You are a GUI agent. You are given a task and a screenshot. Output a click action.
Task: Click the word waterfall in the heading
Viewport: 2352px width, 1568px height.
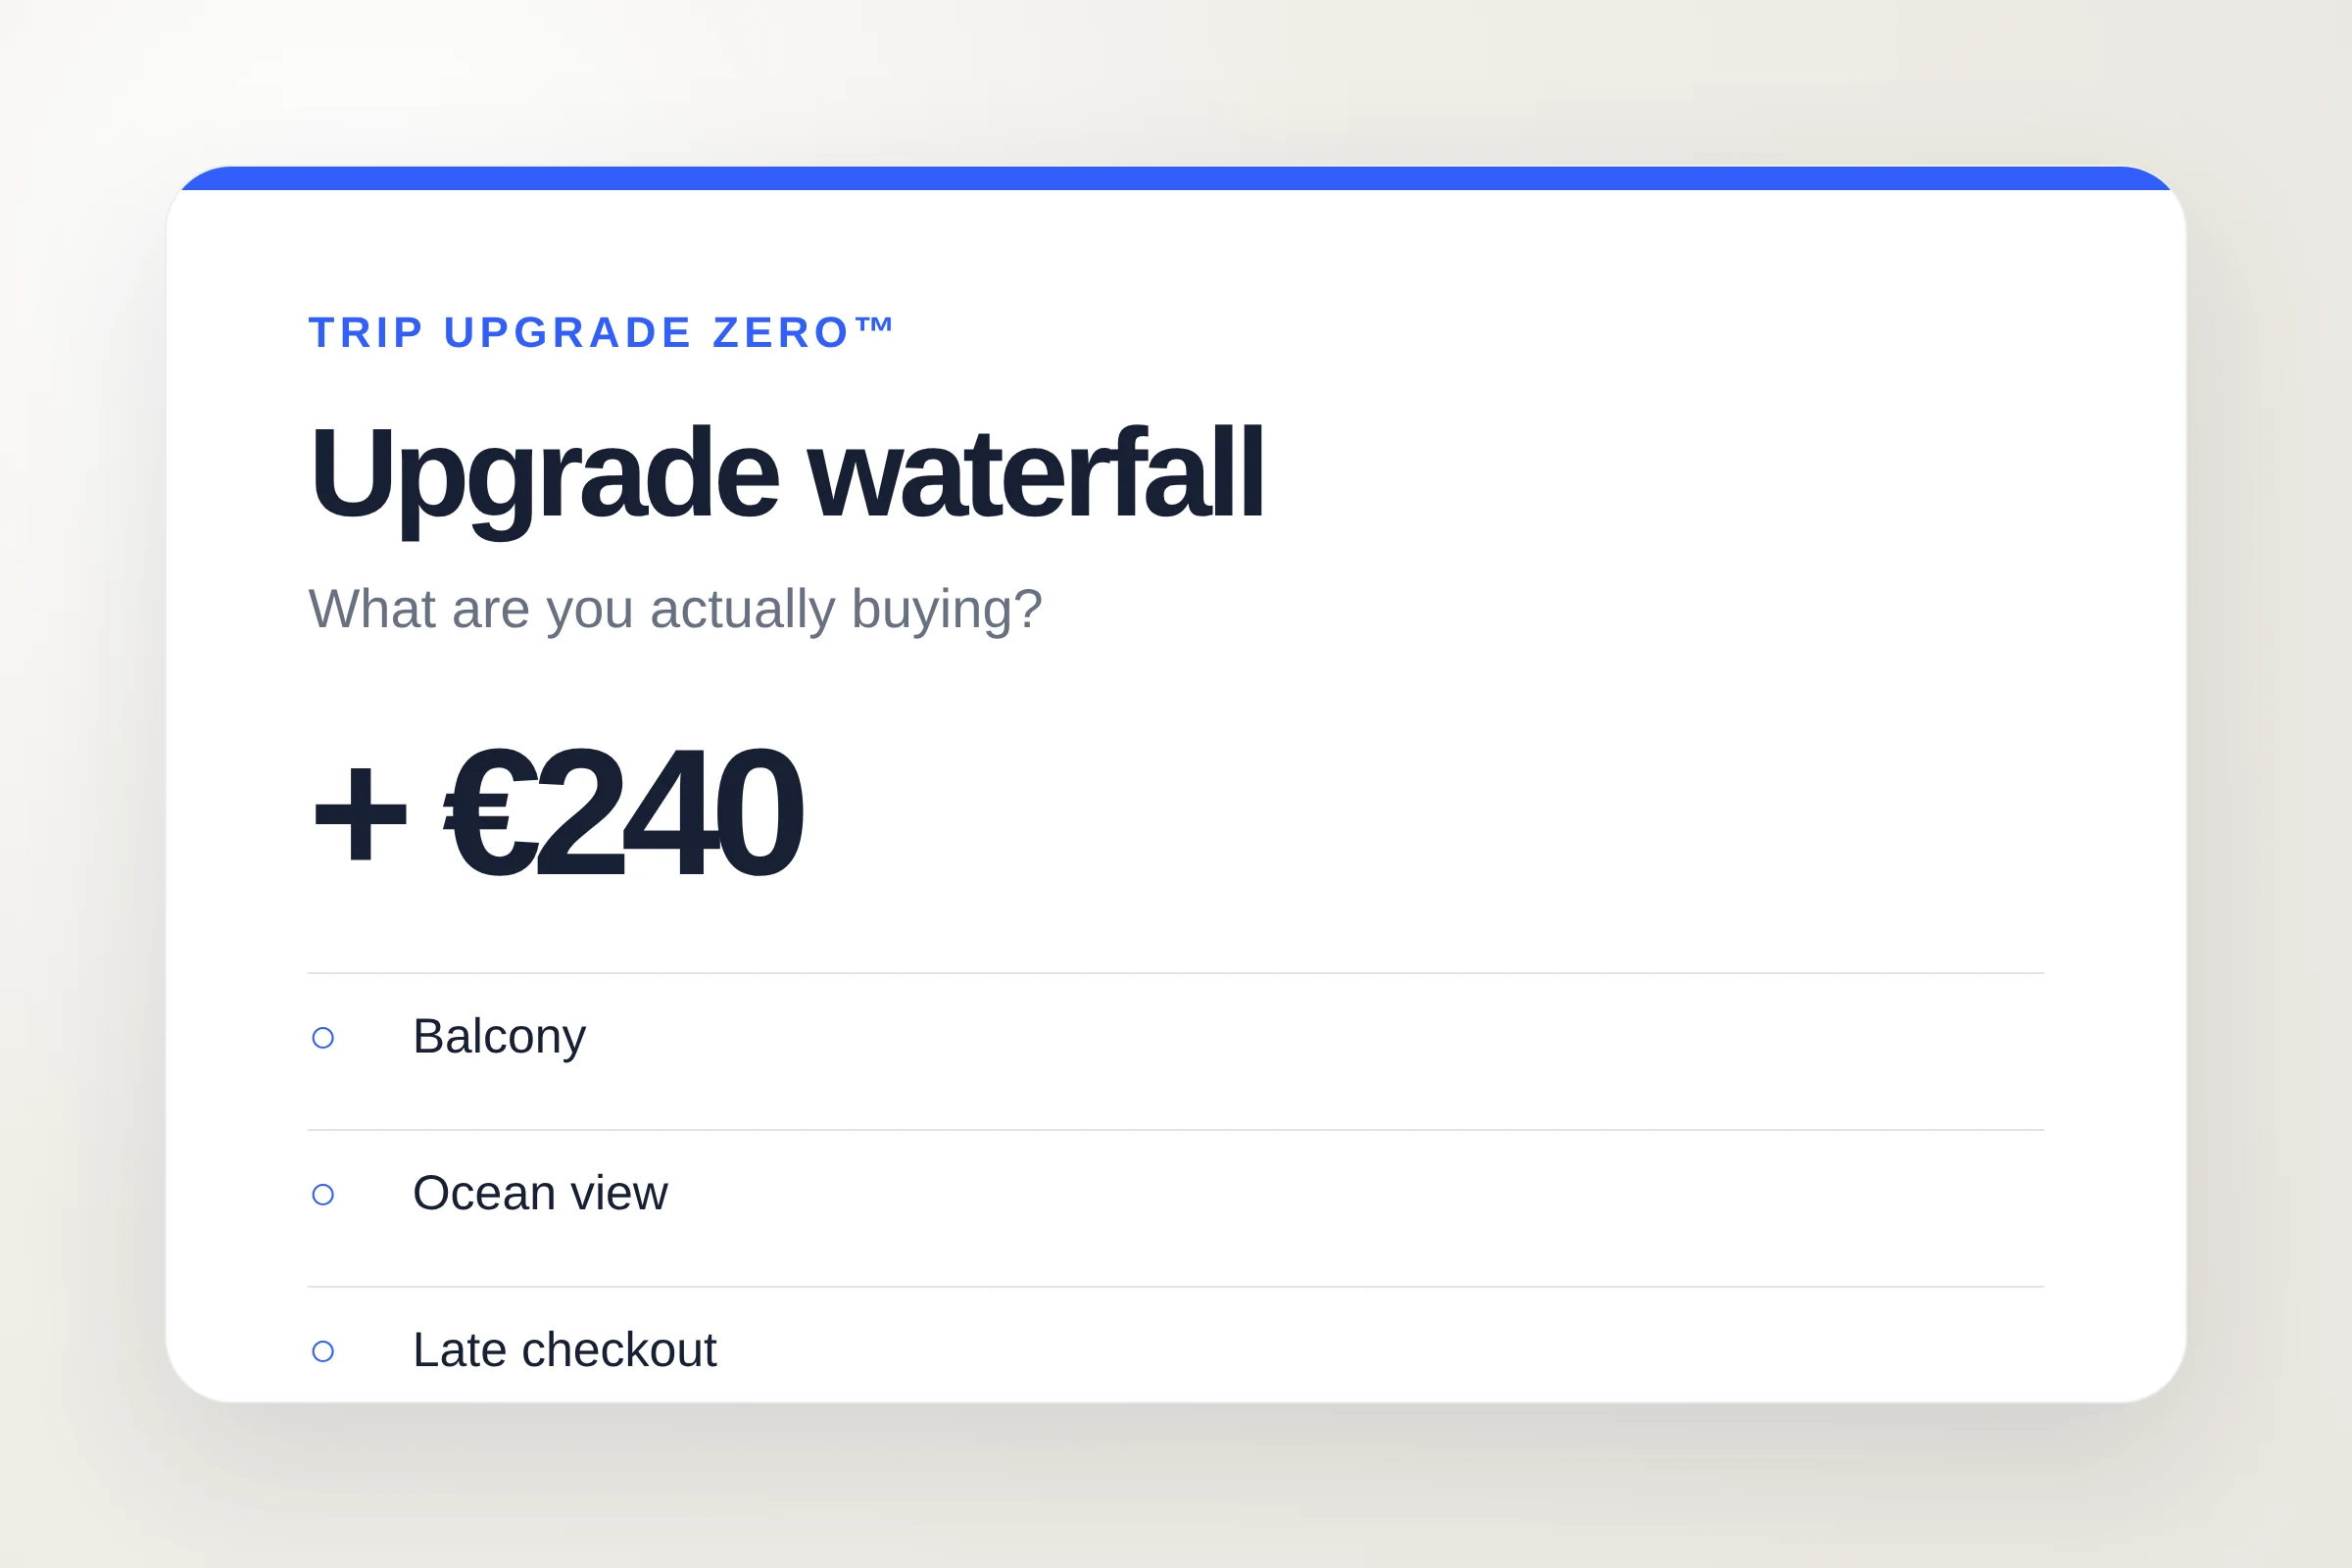(x=1036, y=473)
